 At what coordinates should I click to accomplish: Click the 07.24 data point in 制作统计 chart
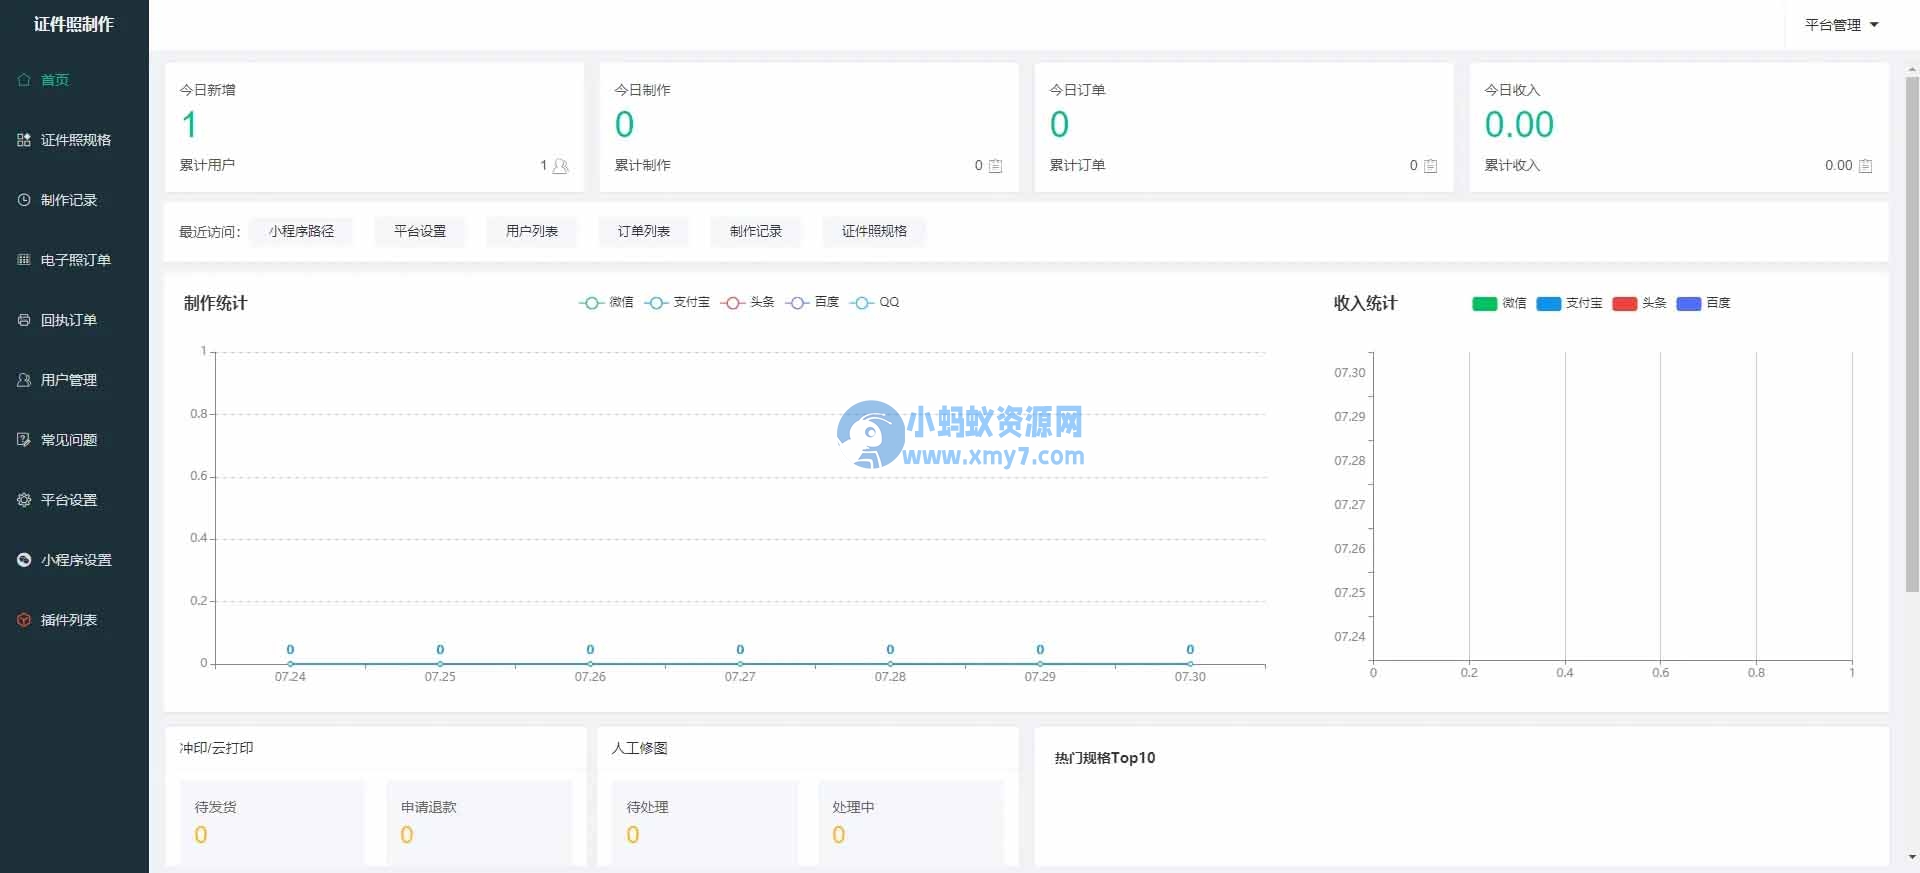click(x=290, y=663)
